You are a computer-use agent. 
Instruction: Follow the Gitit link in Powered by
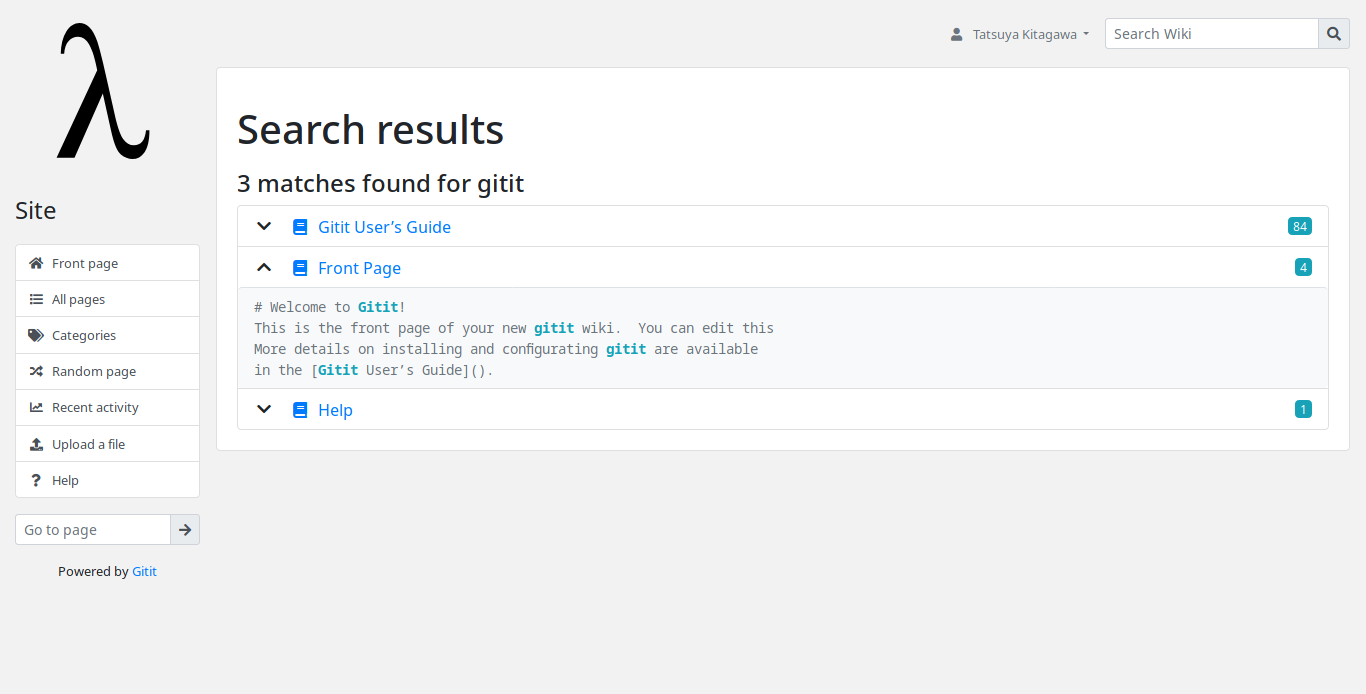pos(144,572)
